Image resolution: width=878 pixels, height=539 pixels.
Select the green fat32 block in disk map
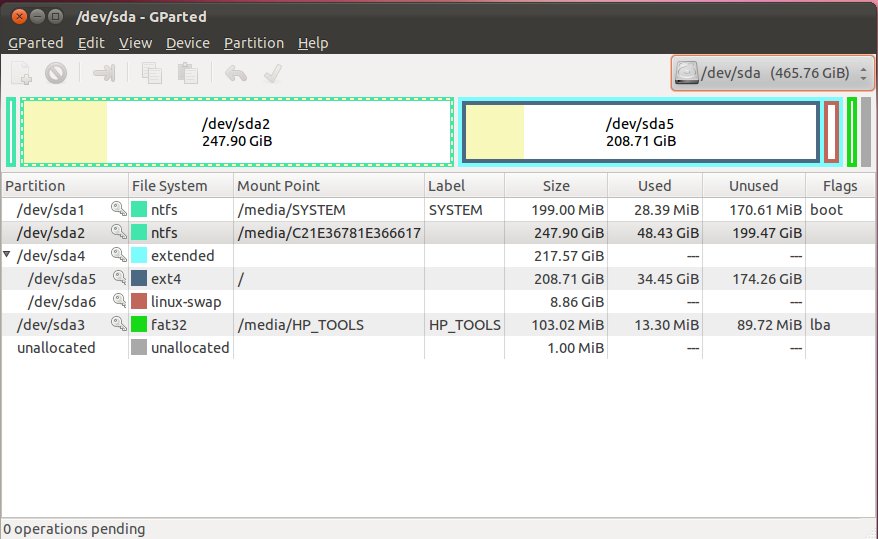[x=852, y=132]
